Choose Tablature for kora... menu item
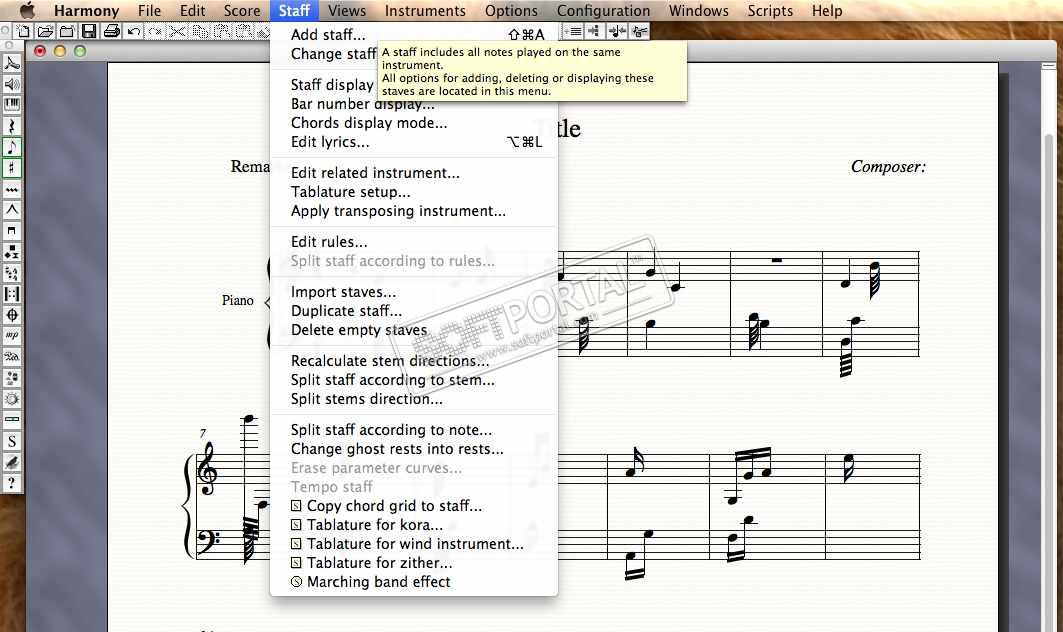This screenshot has height=632, width=1063. point(414,526)
